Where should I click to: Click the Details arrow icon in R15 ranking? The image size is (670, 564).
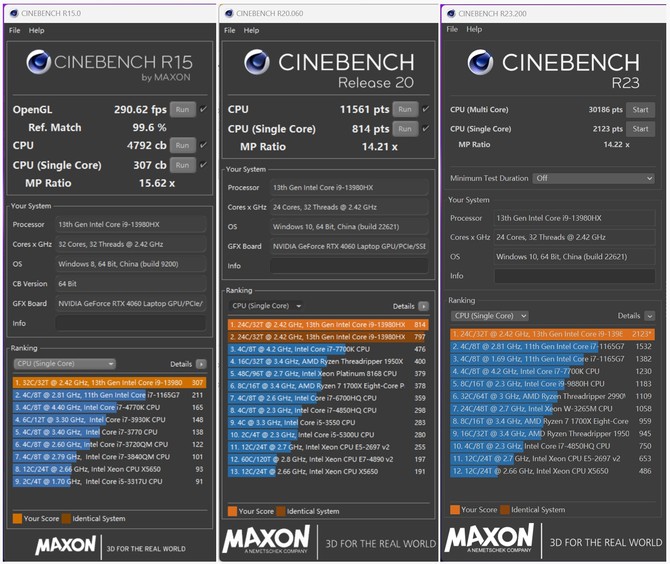click(x=201, y=364)
